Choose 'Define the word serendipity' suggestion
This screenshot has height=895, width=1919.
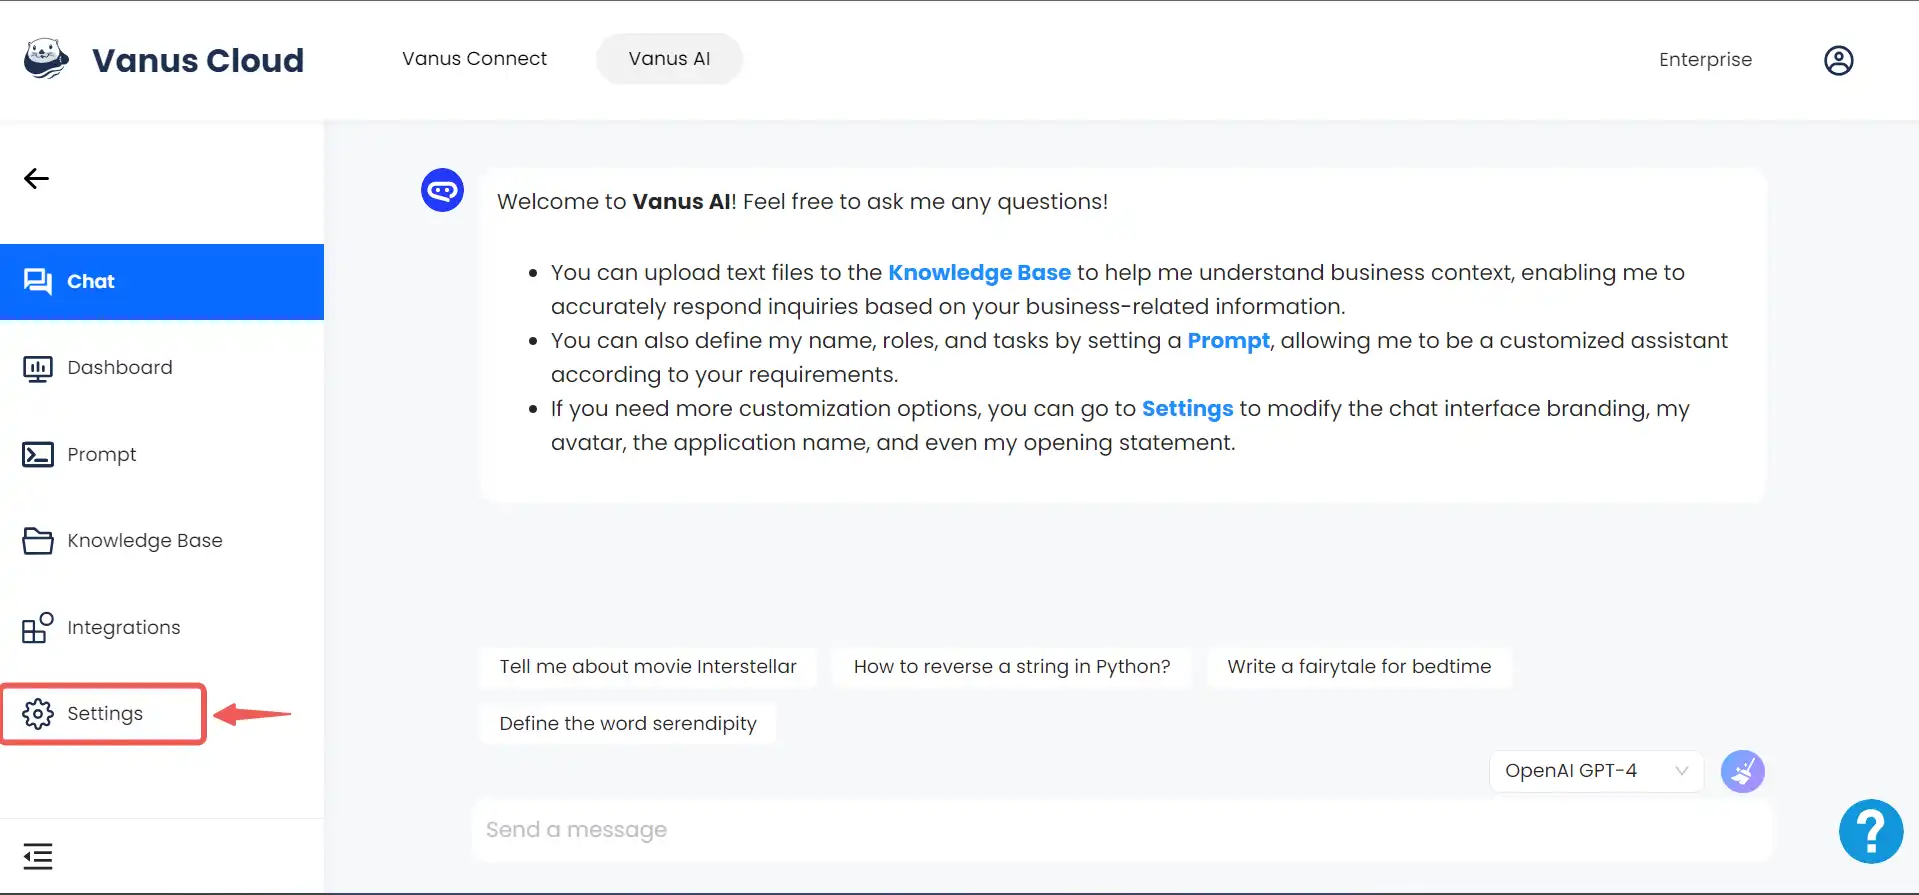(x=628, y=724)
